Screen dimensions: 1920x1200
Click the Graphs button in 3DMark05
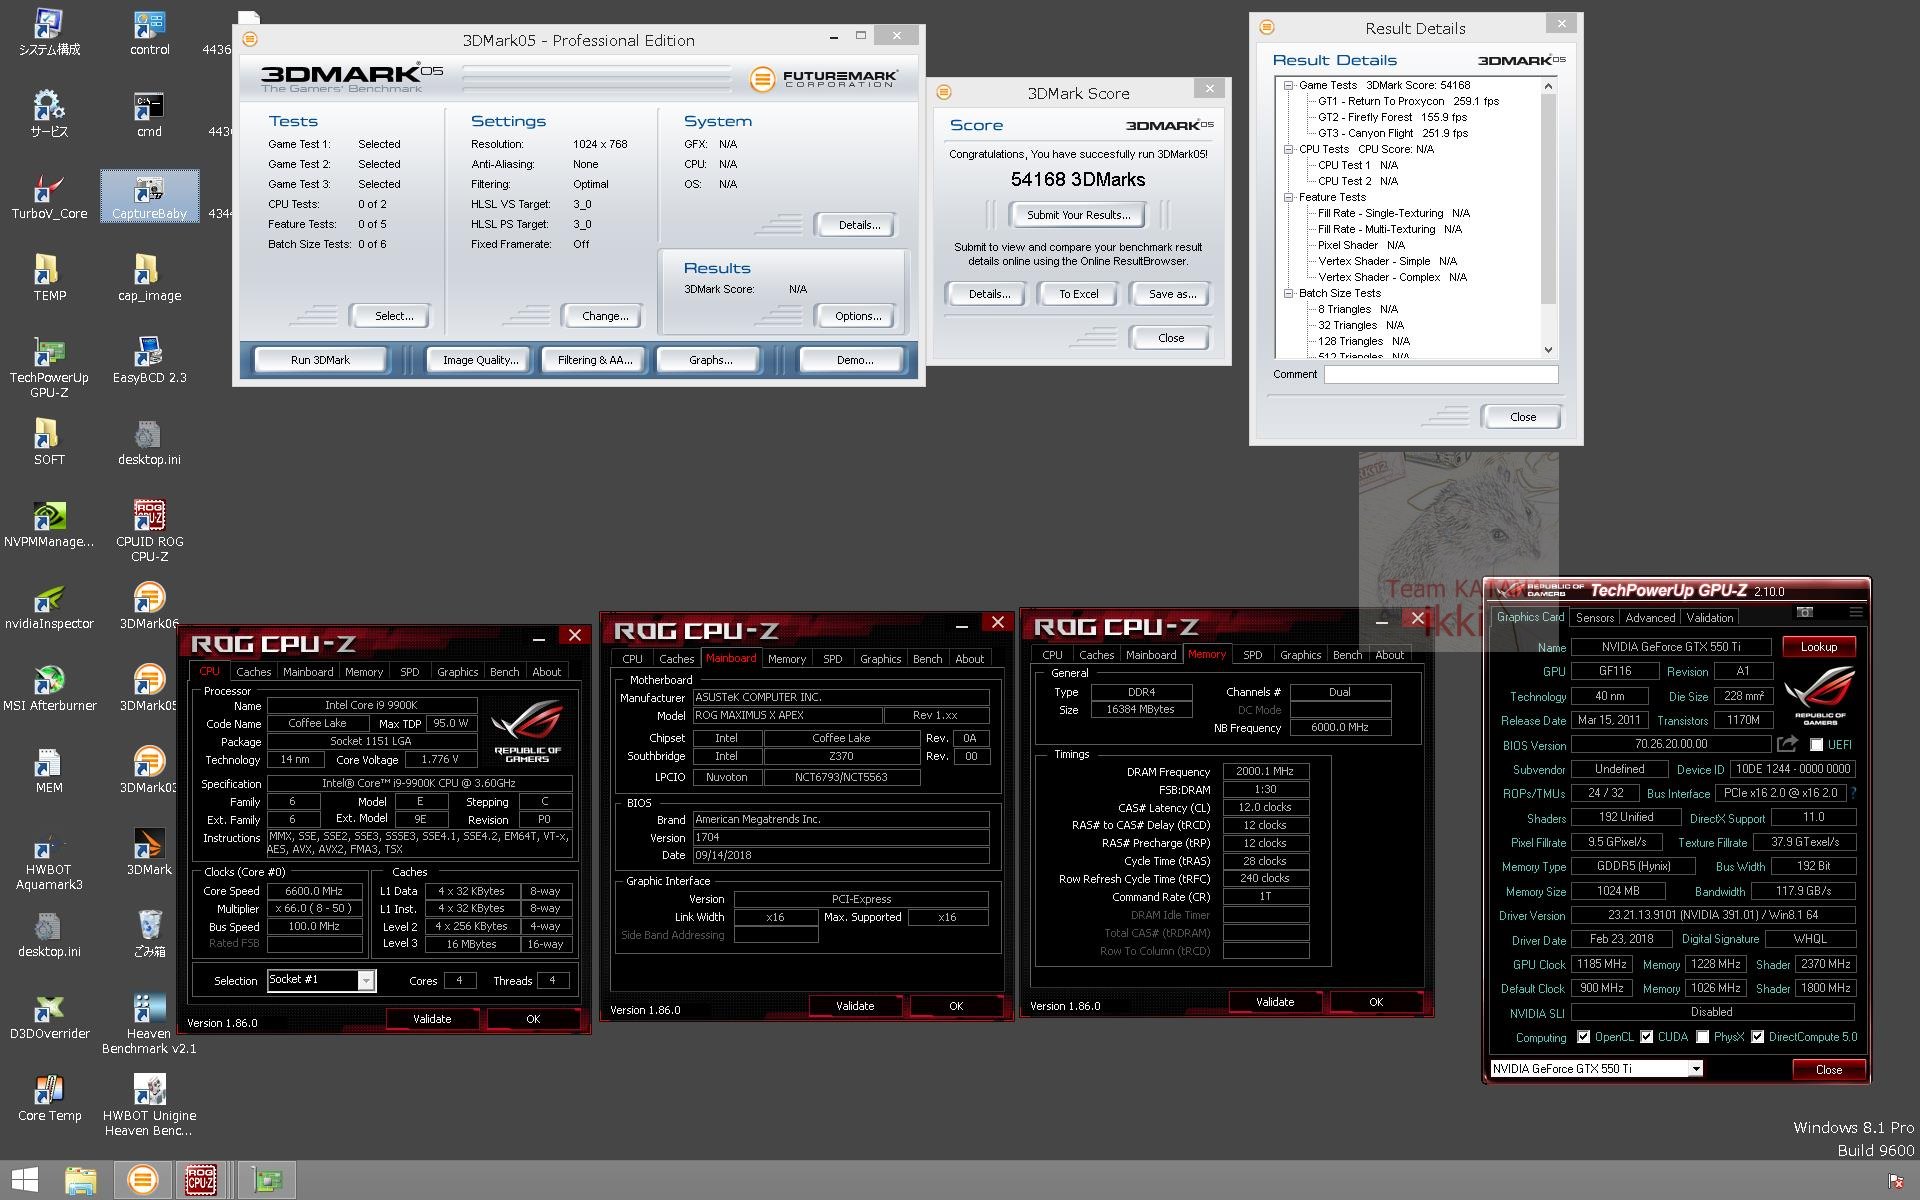click(x=710, y=360)
